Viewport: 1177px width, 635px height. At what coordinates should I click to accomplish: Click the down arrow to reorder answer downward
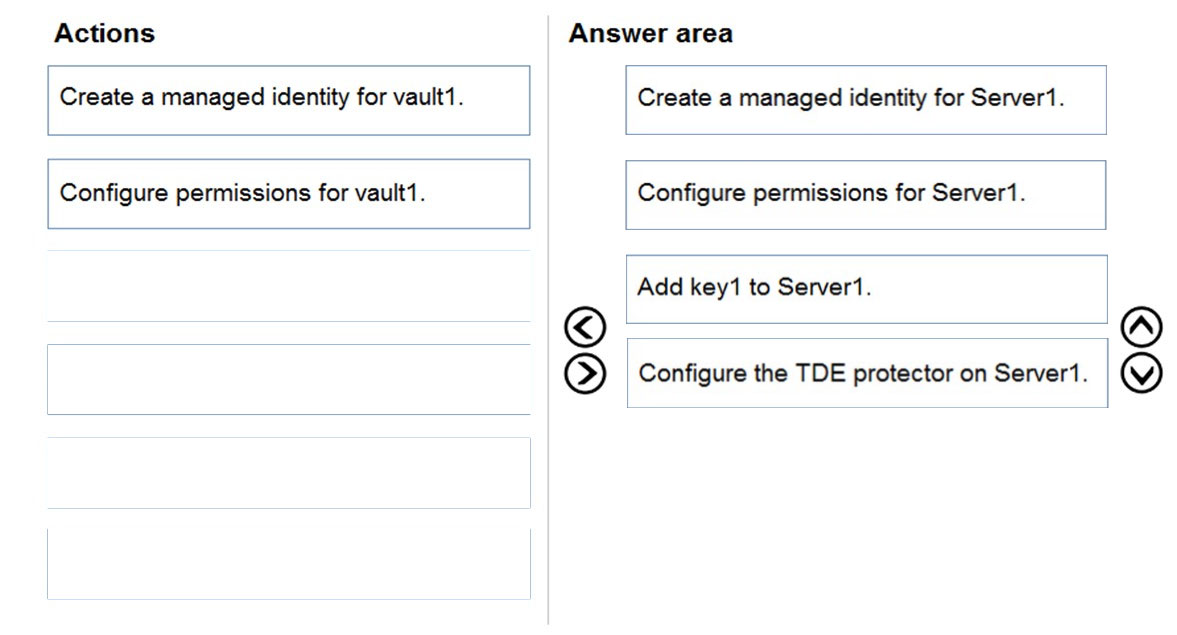click(1141, 373)
